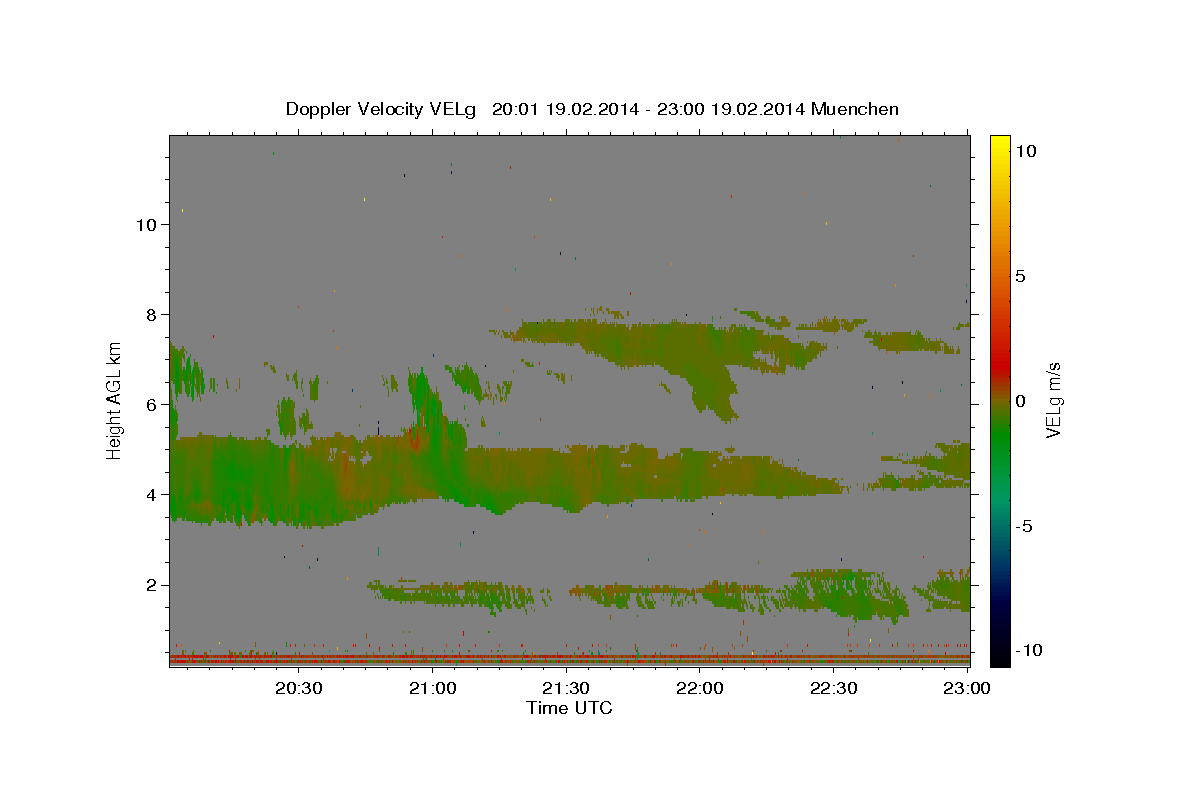Click the 'Height AGL km' axis label
The height and width of the screenshot is (800, 1200).
coord(114,400)
